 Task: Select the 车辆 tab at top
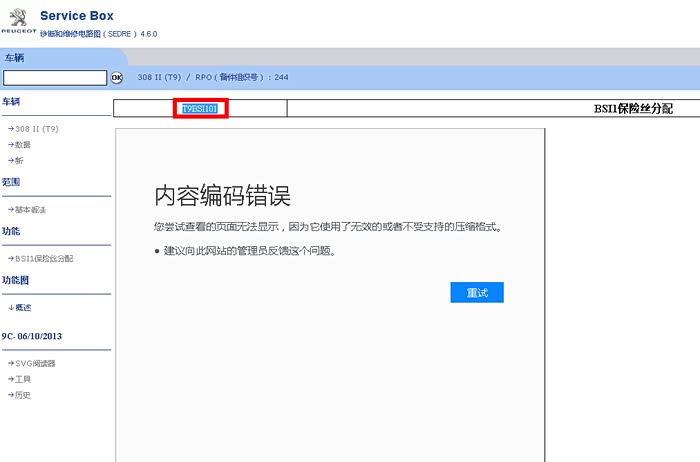[15, 57]
